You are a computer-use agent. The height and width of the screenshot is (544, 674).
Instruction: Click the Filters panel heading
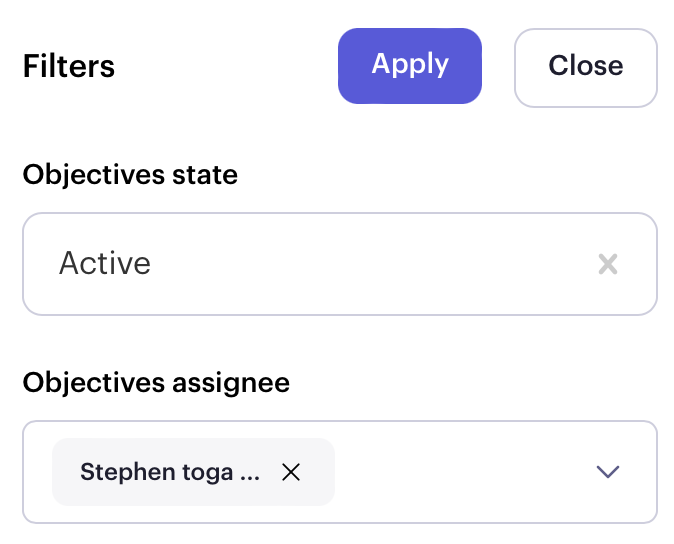tap(69, 66)
